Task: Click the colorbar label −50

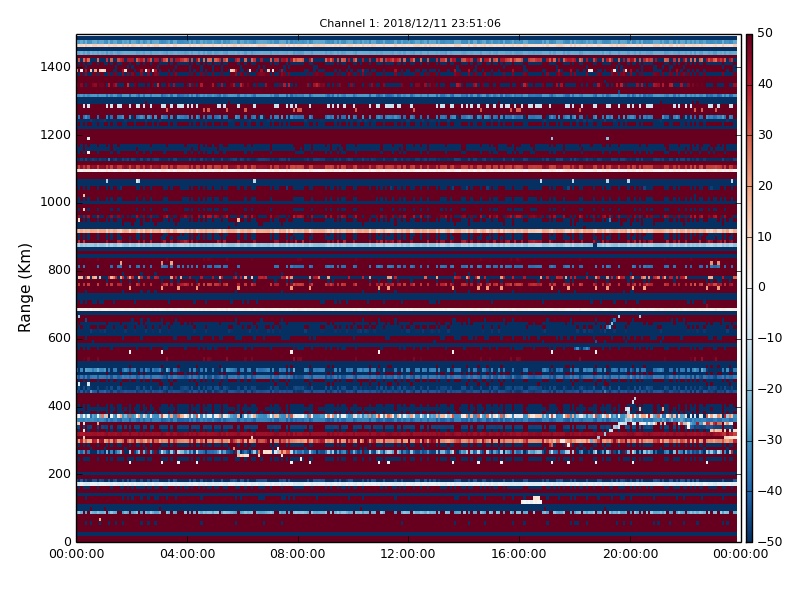Action: click(769, 542)
